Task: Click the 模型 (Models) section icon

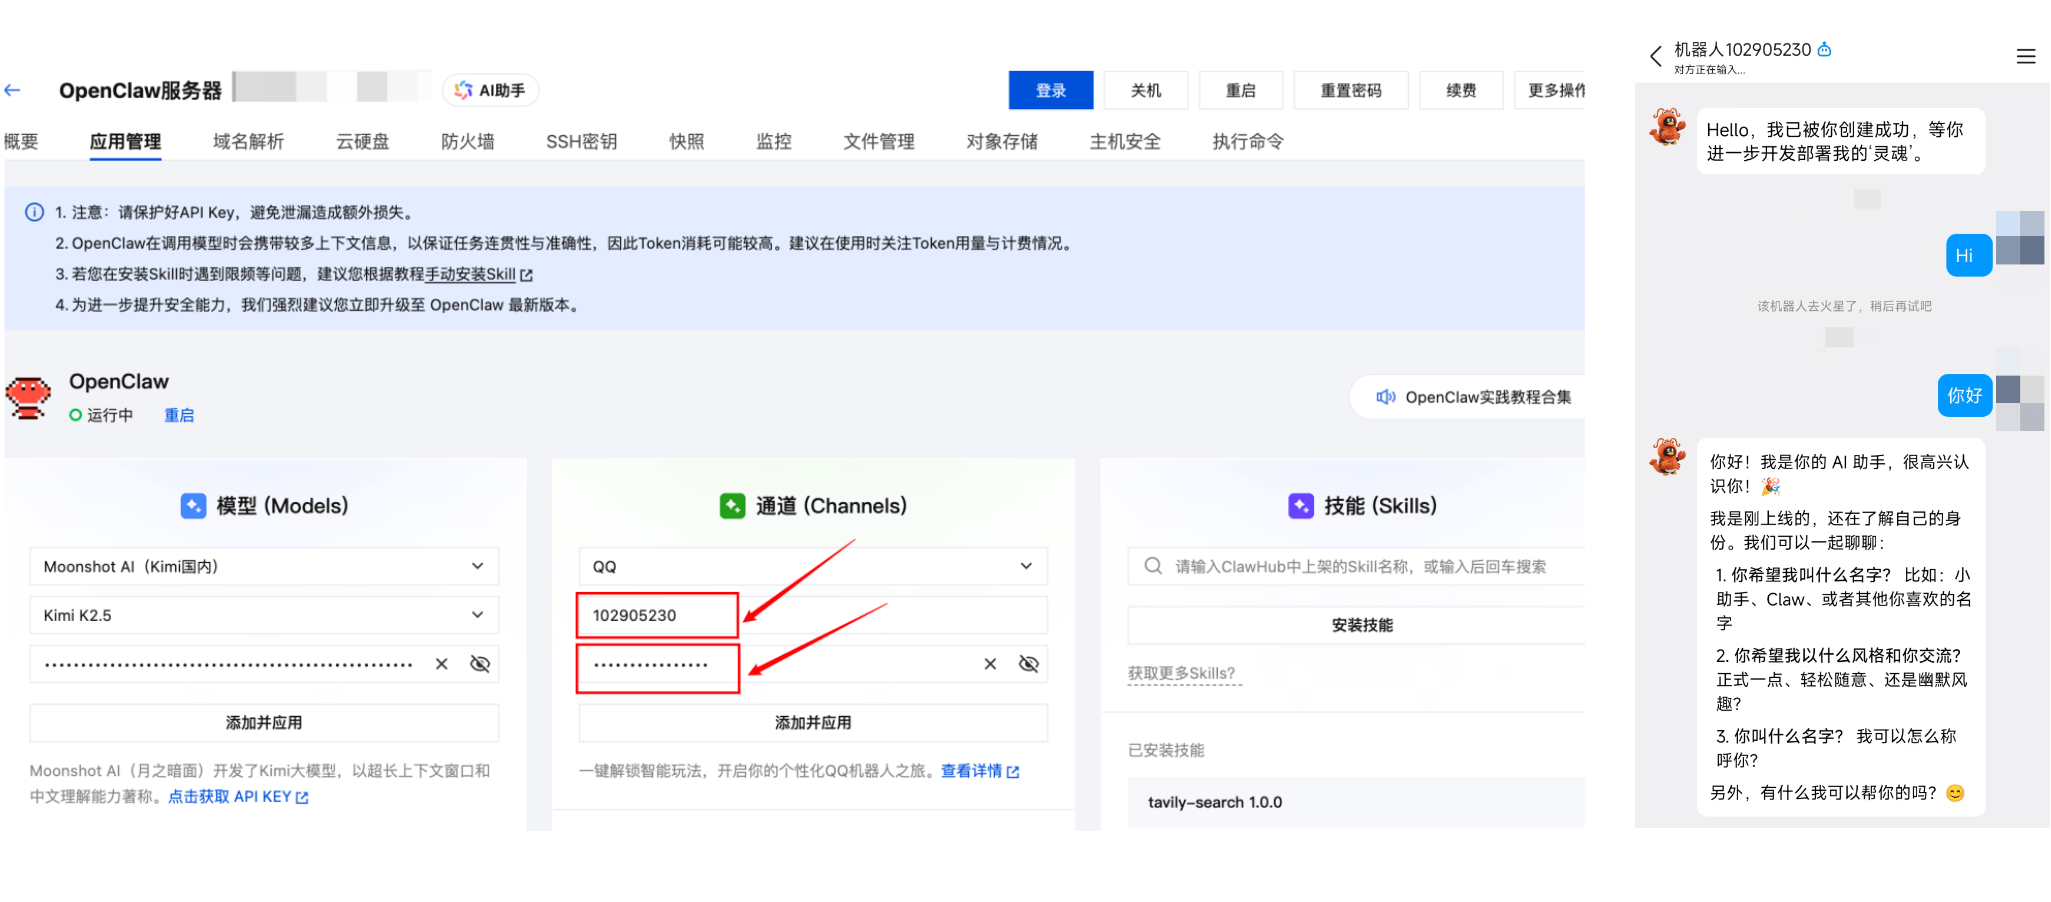Action: click(193, 506)
